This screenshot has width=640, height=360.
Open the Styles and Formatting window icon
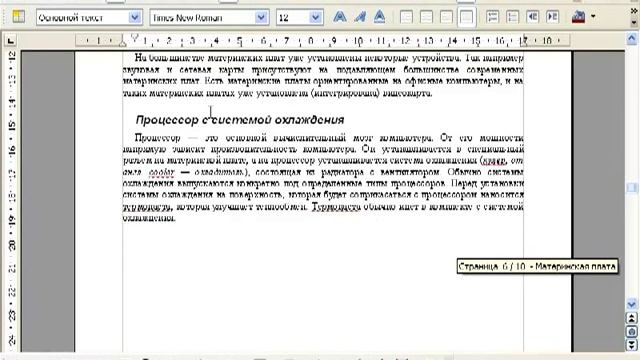(18, 17)
